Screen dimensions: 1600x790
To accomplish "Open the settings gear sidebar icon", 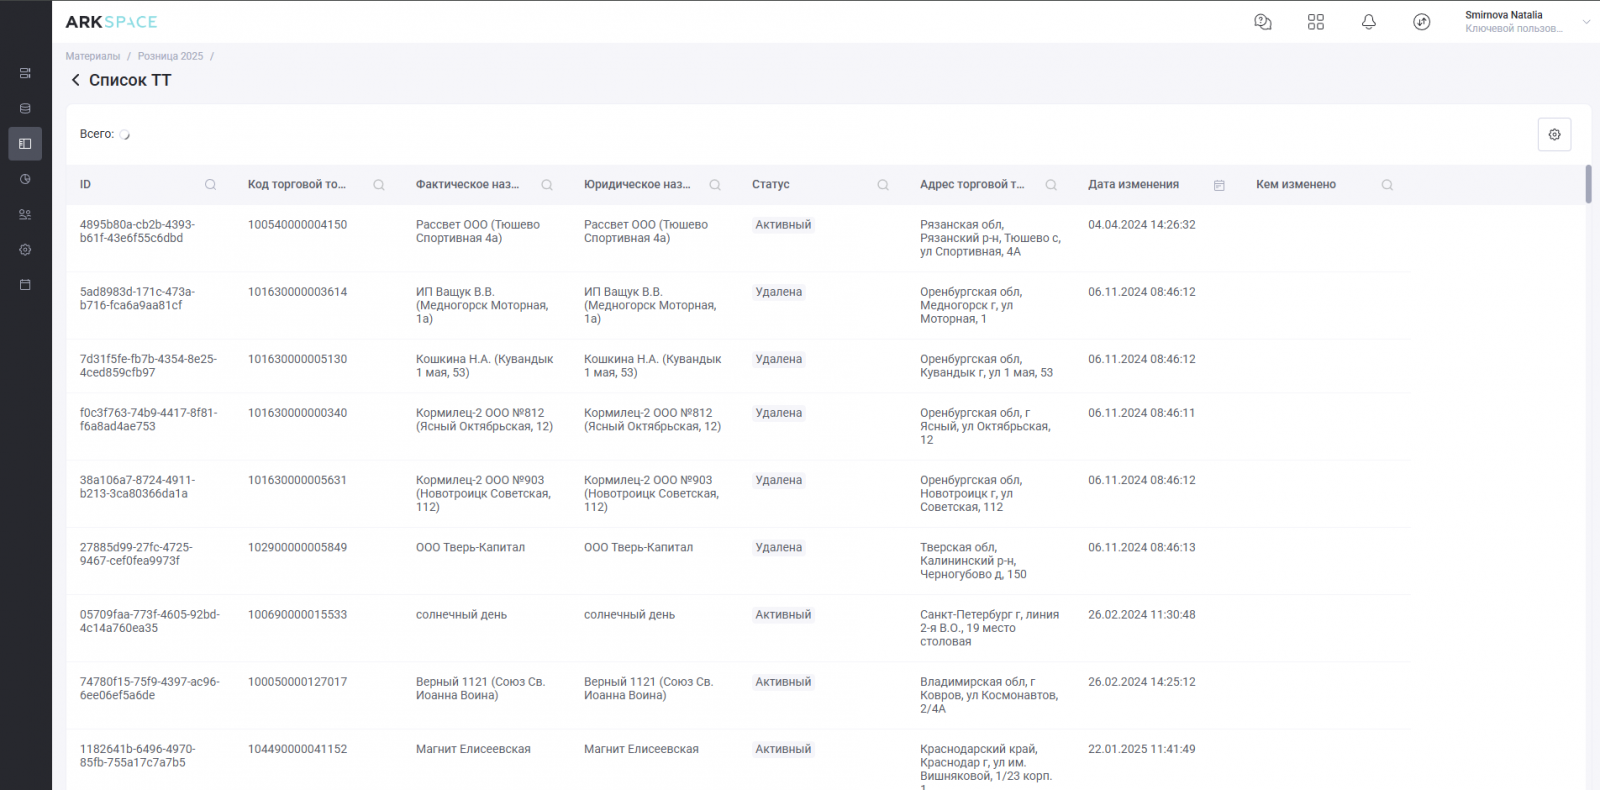I will tap(25, 250).
